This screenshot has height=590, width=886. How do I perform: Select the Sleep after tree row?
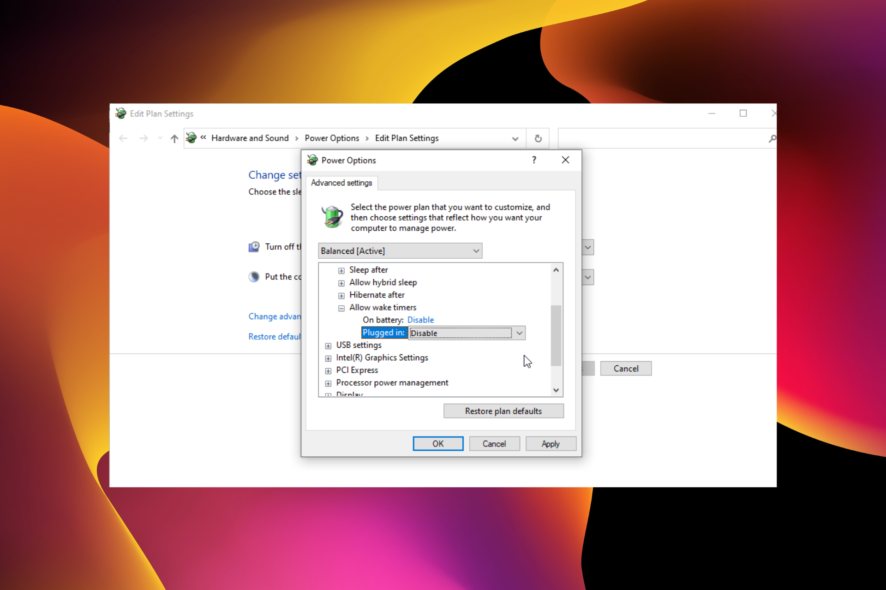coord(368,270)
